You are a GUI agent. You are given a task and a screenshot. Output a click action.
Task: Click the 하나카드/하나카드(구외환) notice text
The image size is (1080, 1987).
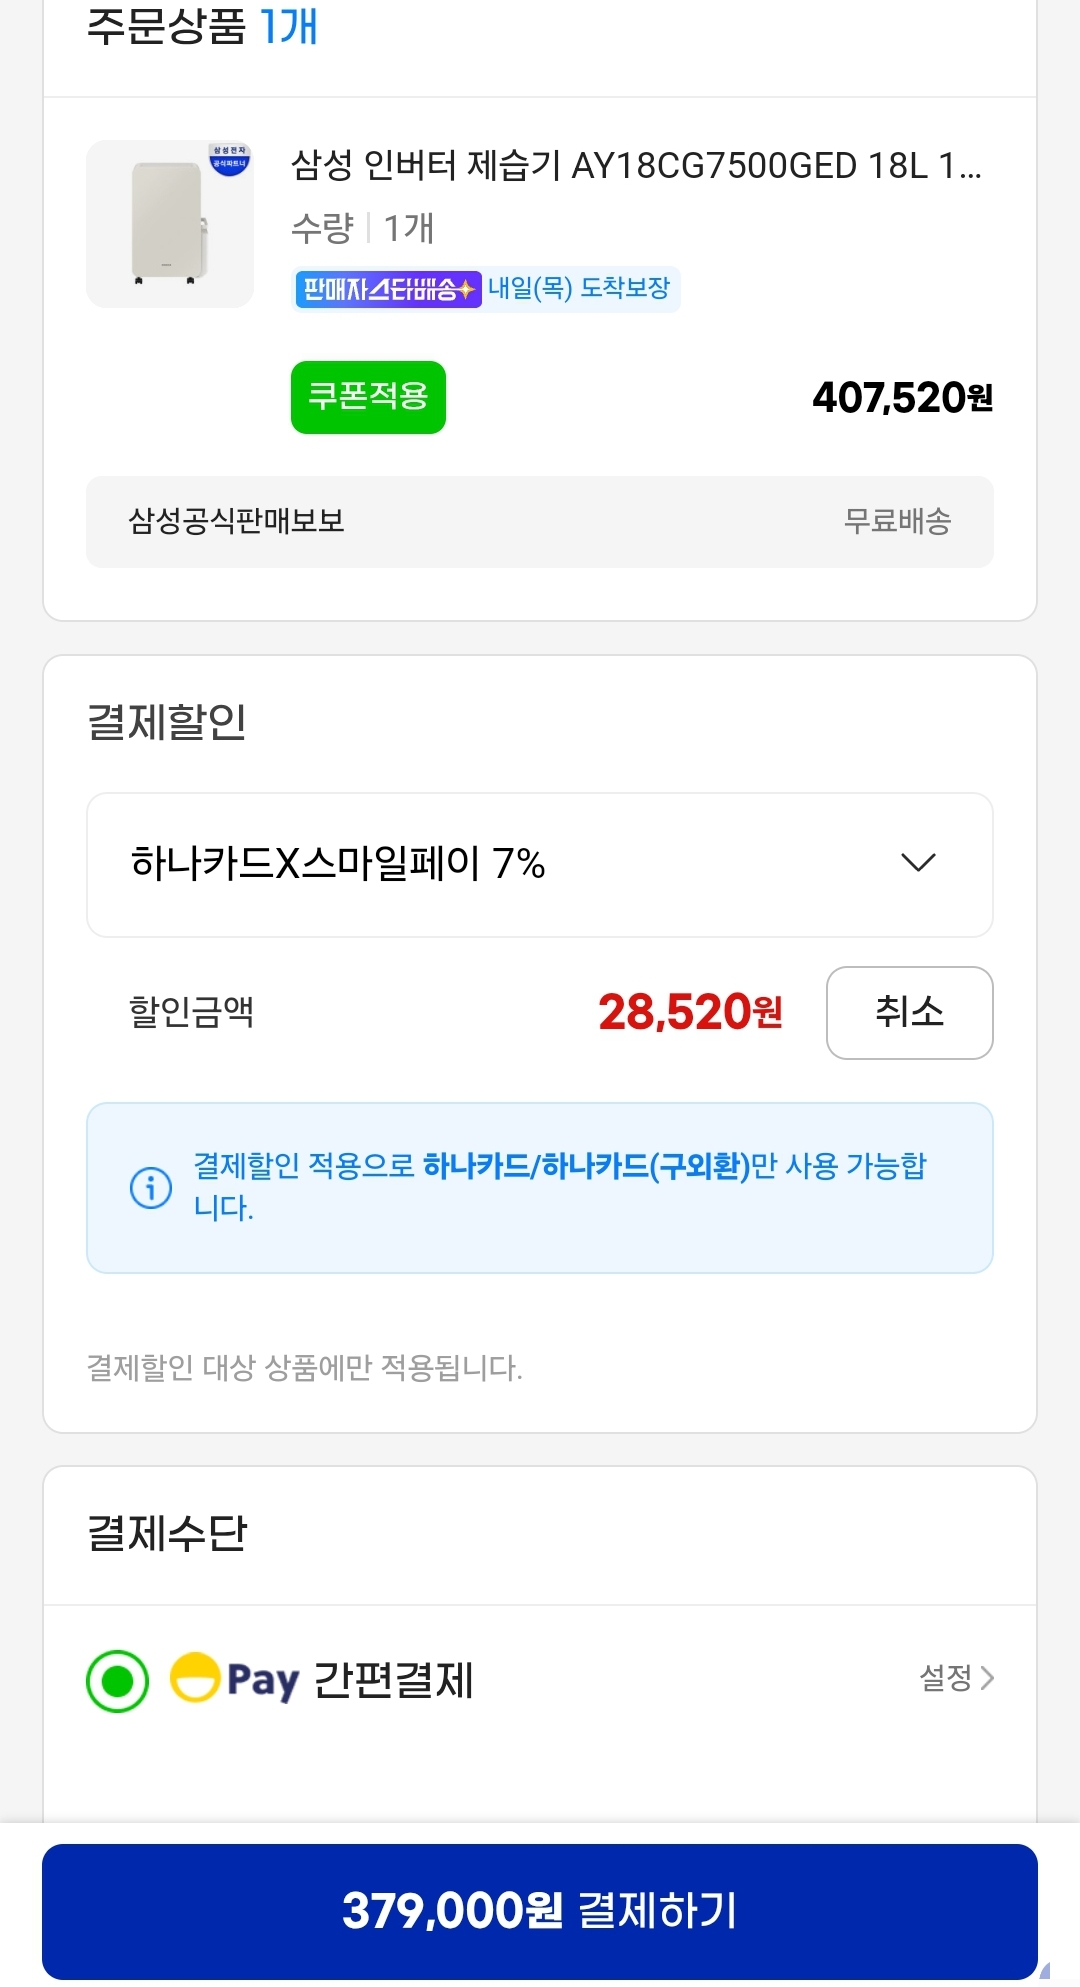(x=586, y=1166)
